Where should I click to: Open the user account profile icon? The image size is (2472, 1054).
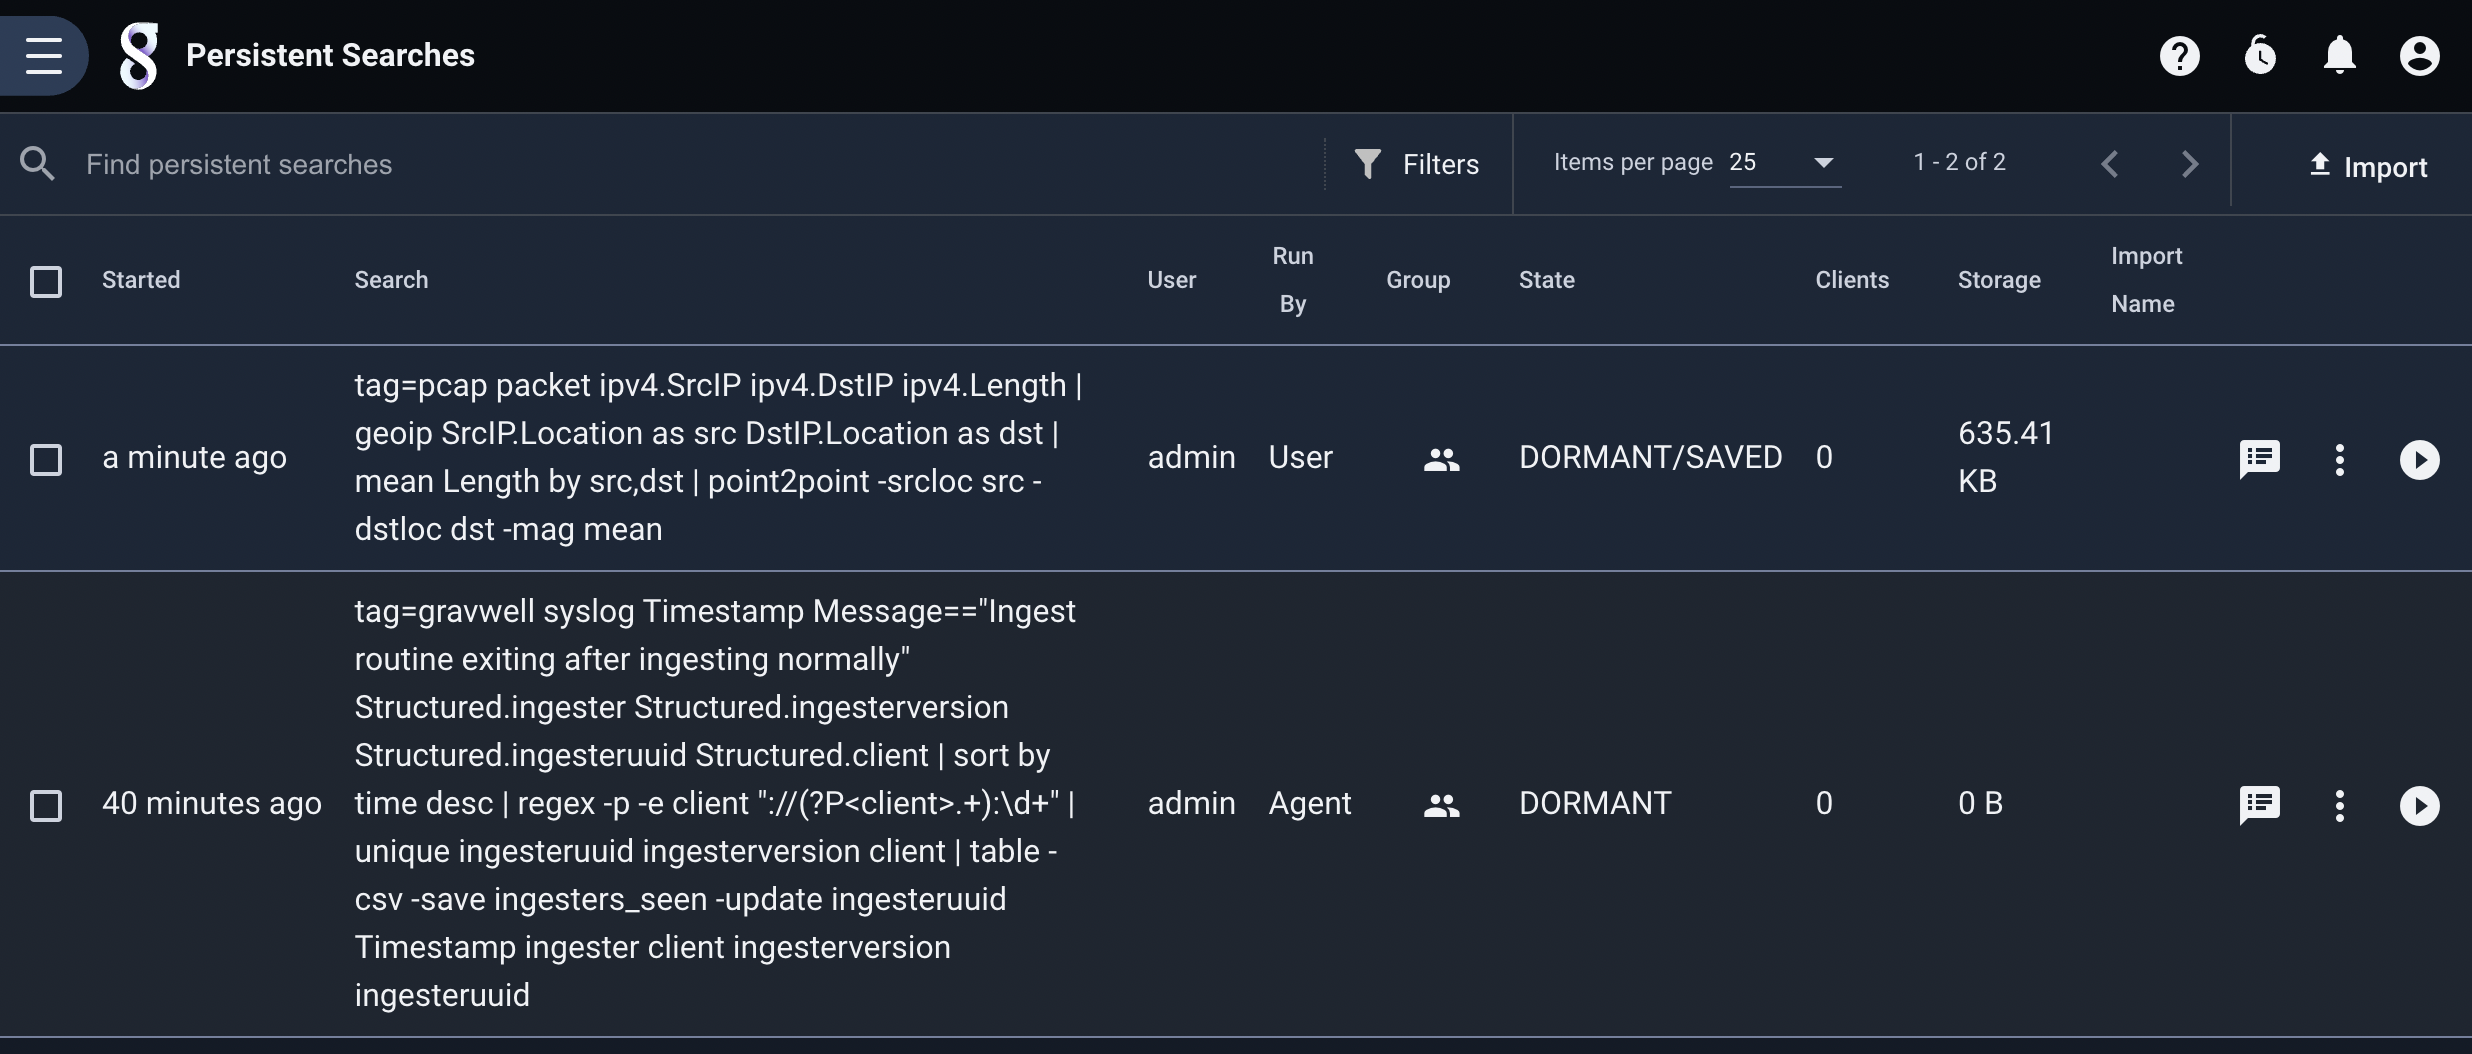[x=2420, y=56]
